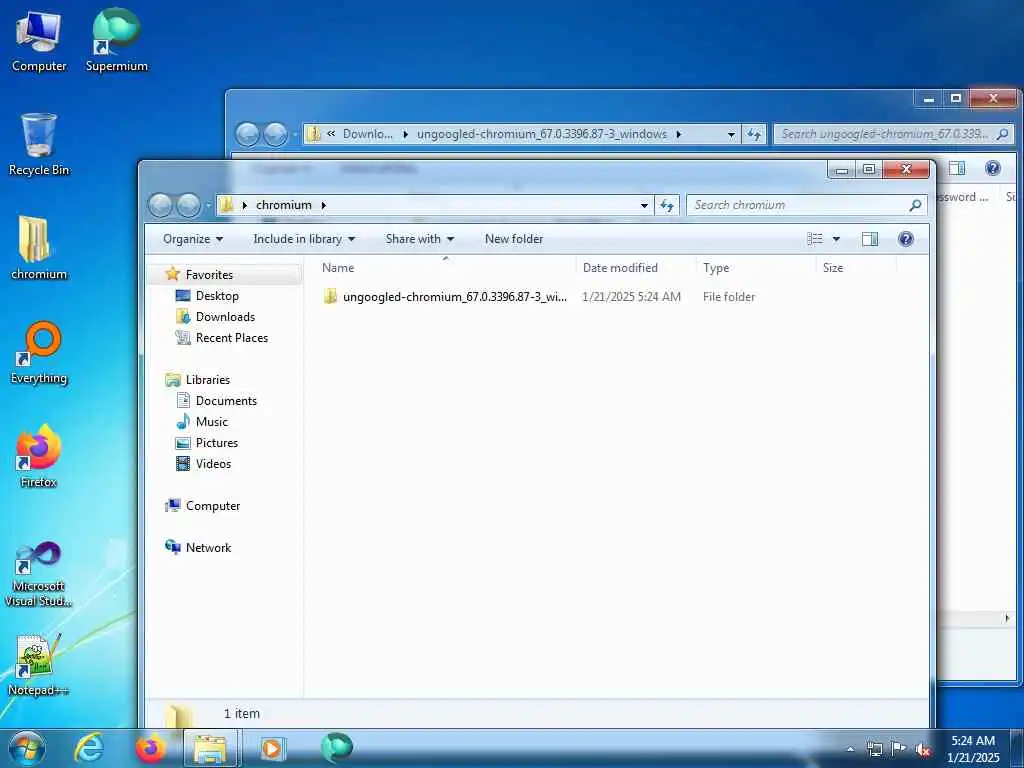Open help in the rear Explorer window
The height and width of the screenshot is (768, 1024).
993,168
